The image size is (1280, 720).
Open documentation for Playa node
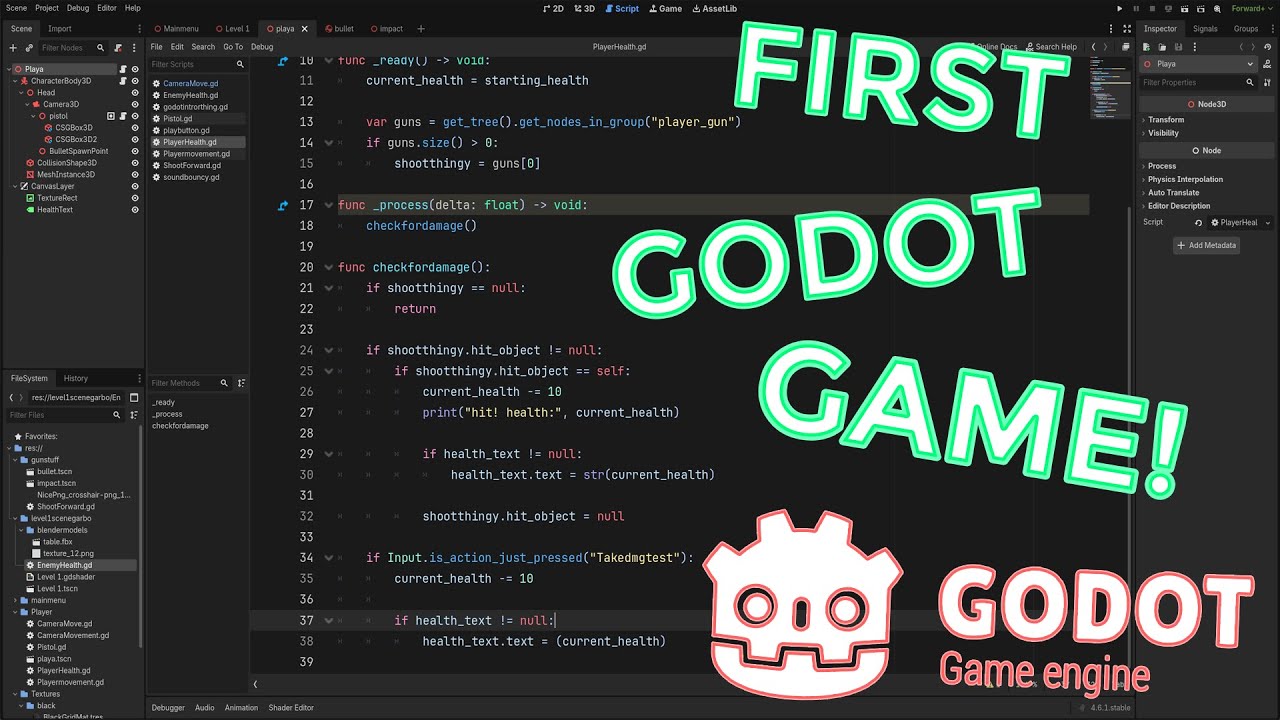pyautogui.click(x=1268, y=64)
